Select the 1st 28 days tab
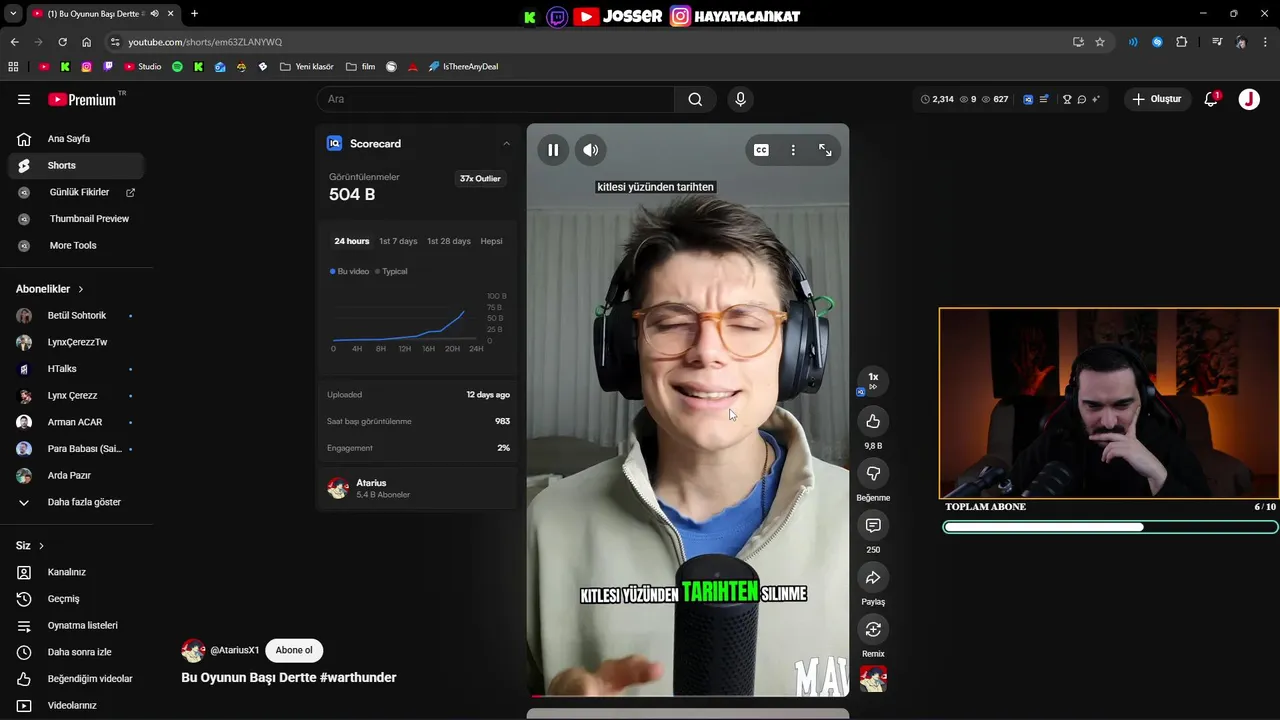 point(449,241)
